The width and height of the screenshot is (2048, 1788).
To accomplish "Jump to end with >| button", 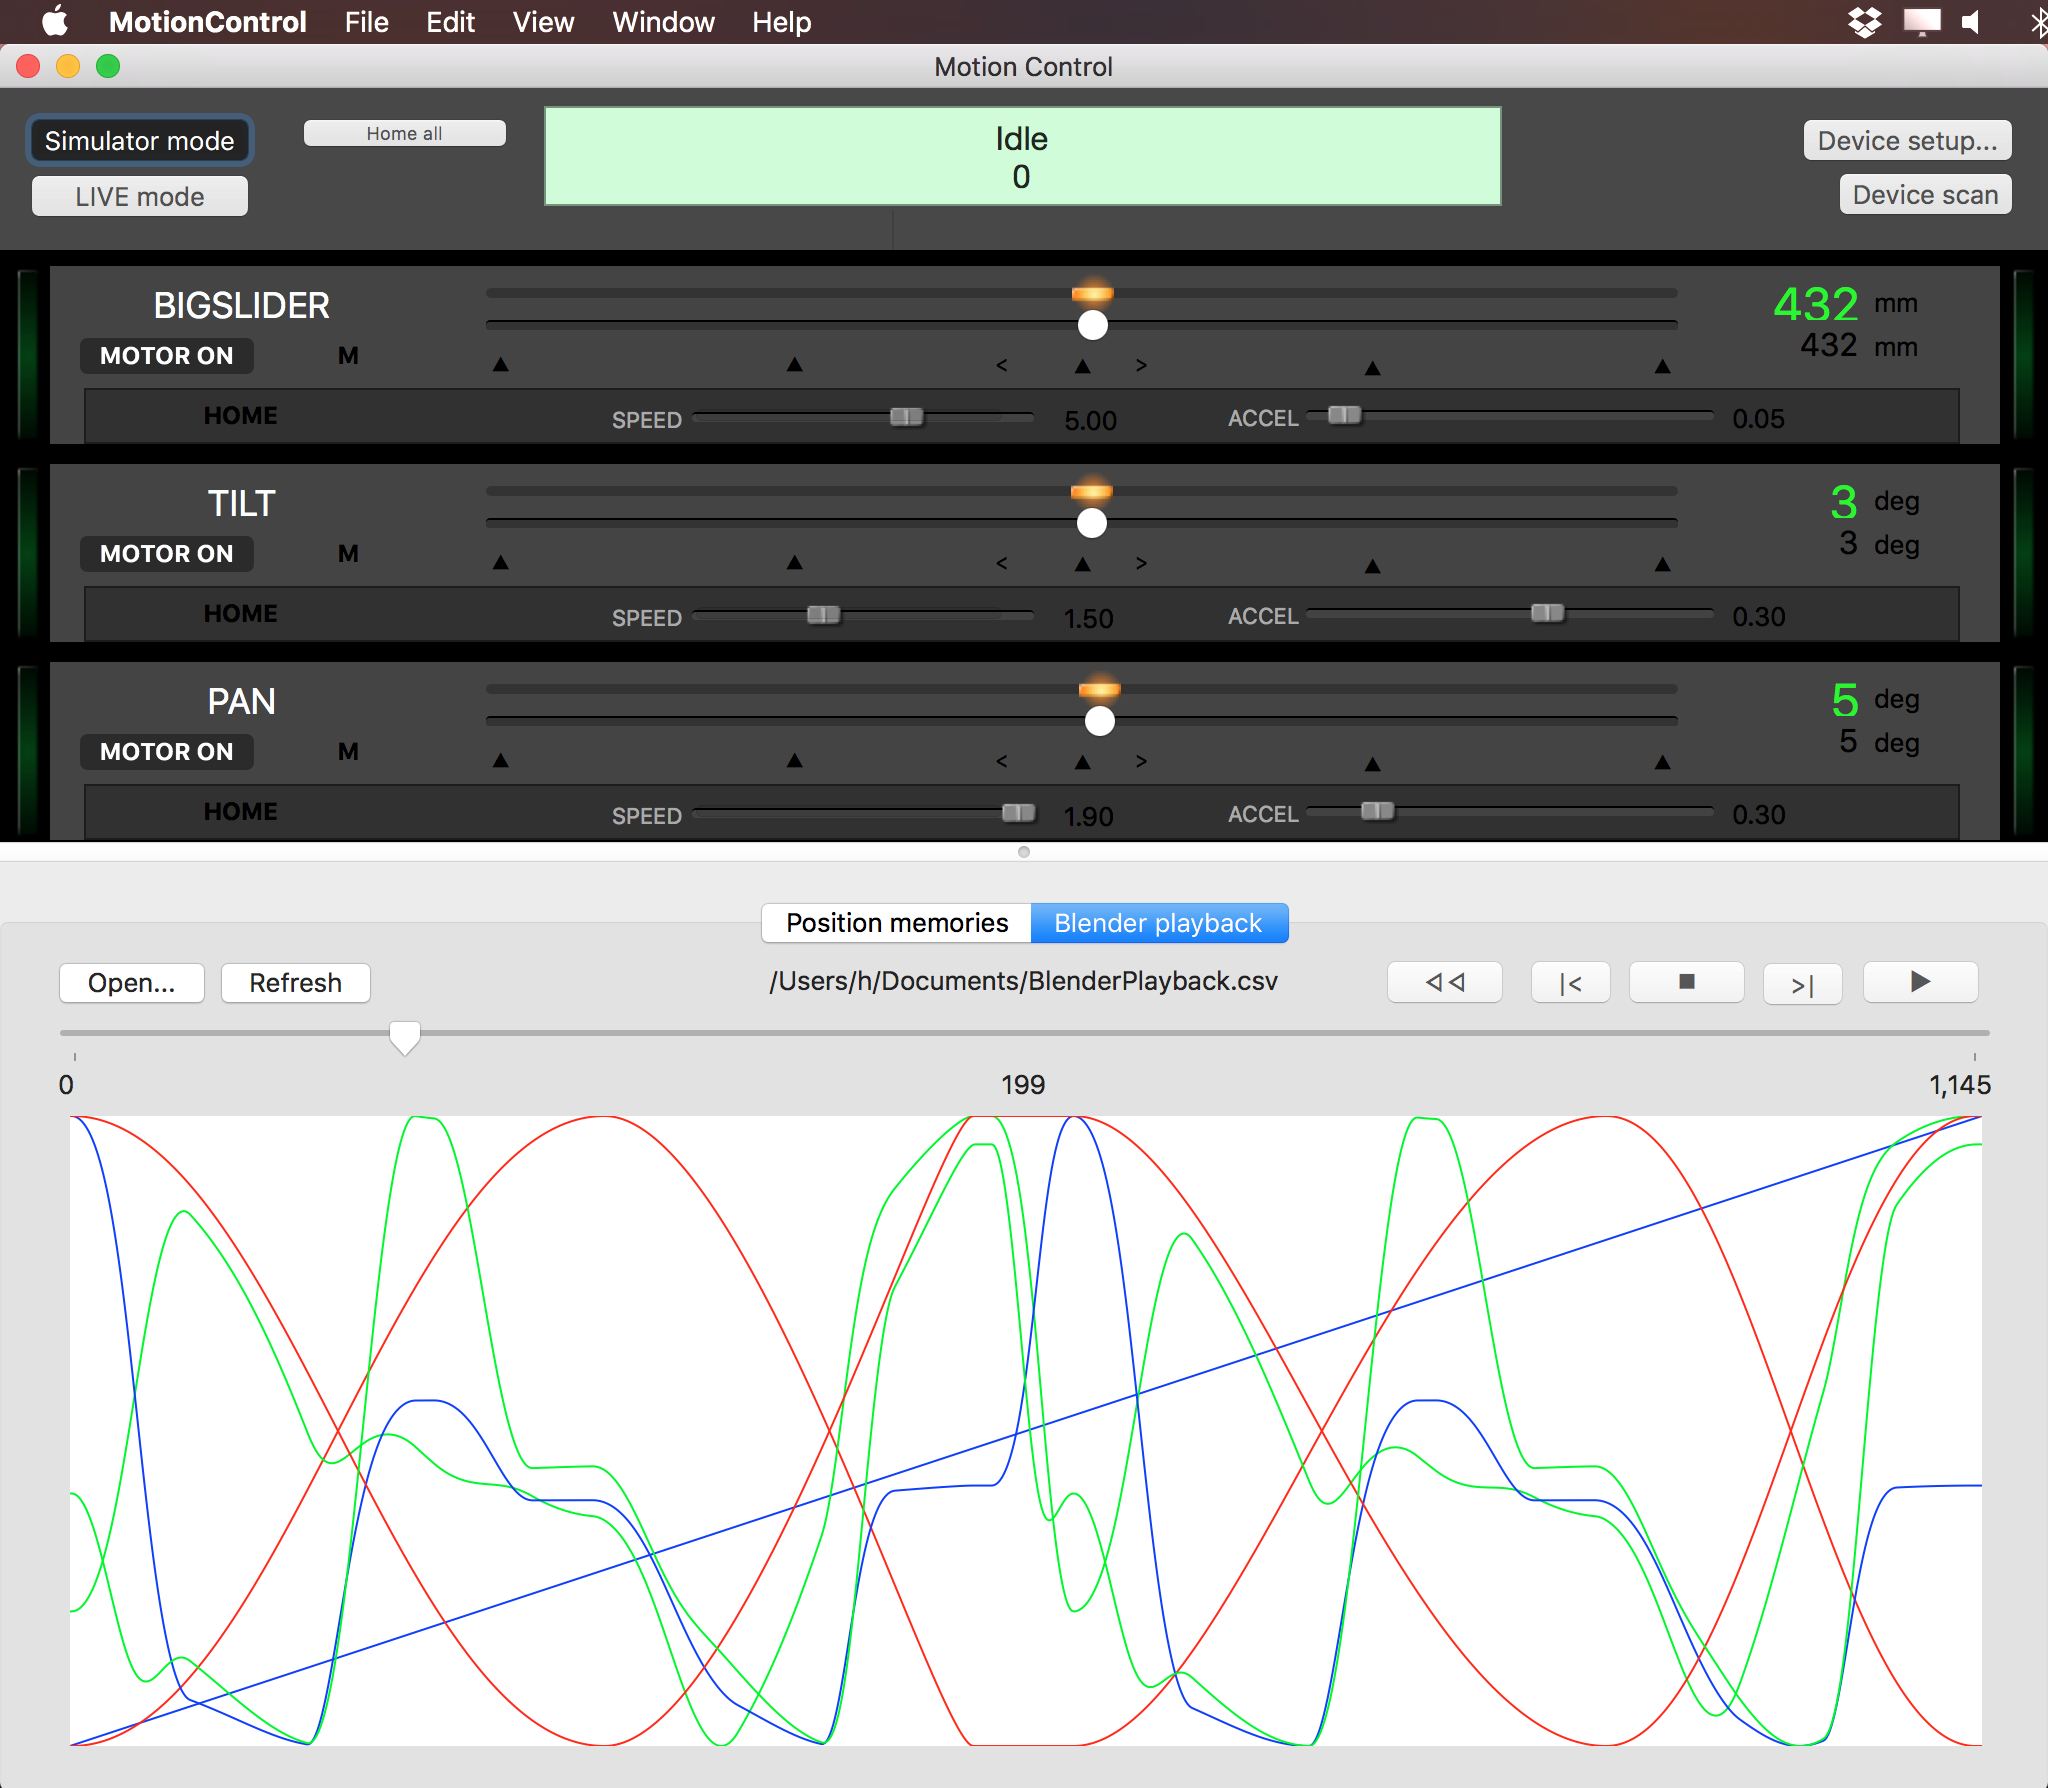I will coord(1802,985).
